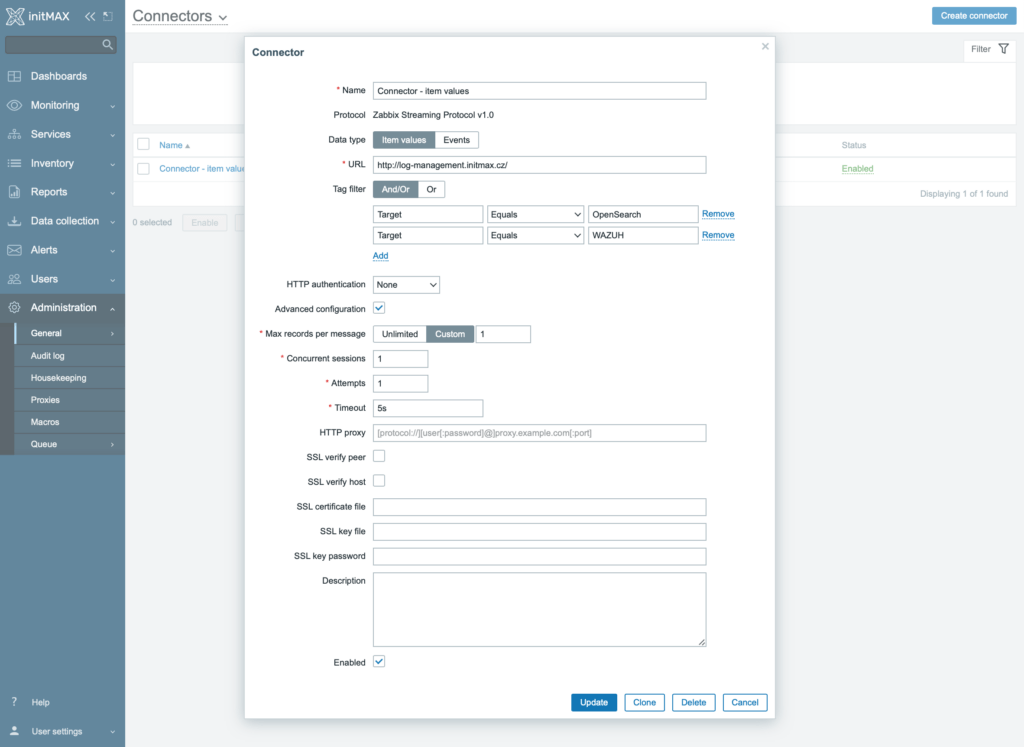The image size is (1024, 747).
Task: Click the Administration gear icon
Action: click(x=14, y=308)
